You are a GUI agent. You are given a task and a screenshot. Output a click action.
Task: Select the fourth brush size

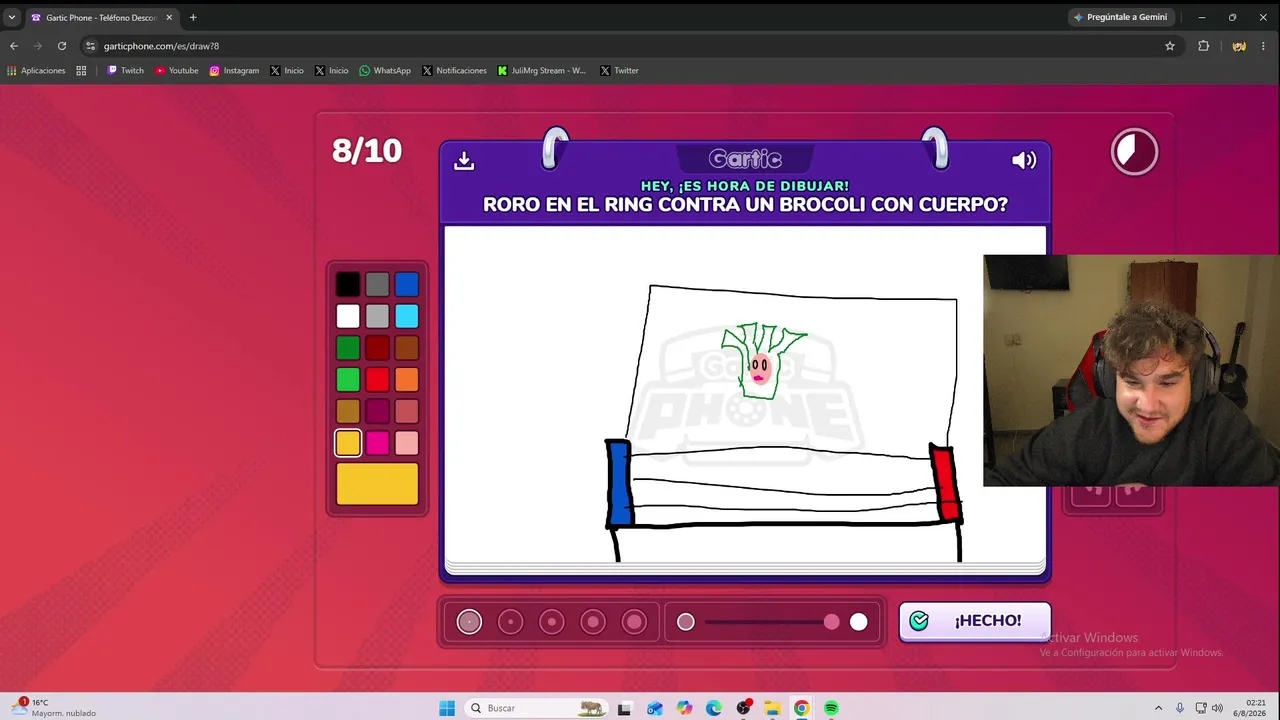[x=593, y=622]
